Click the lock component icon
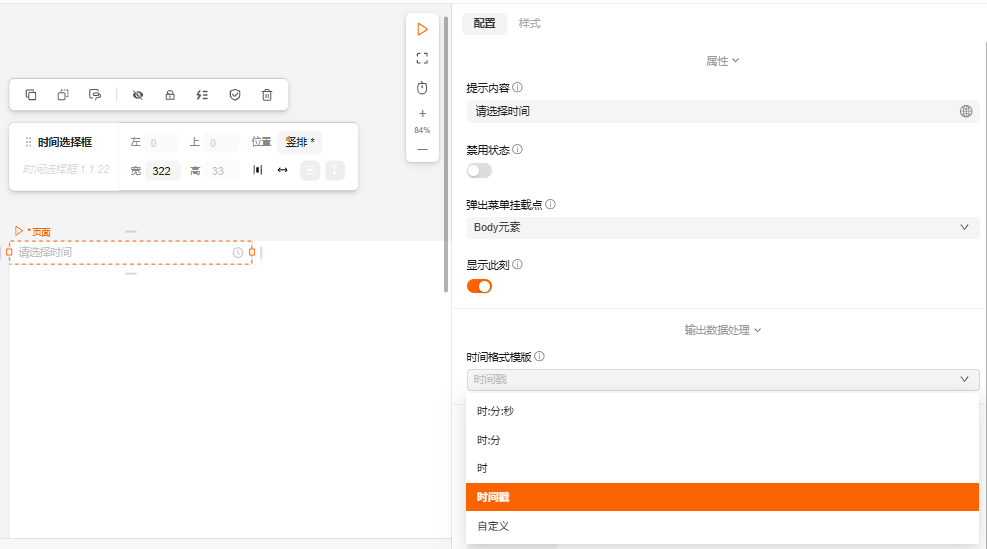 [170, 95]
